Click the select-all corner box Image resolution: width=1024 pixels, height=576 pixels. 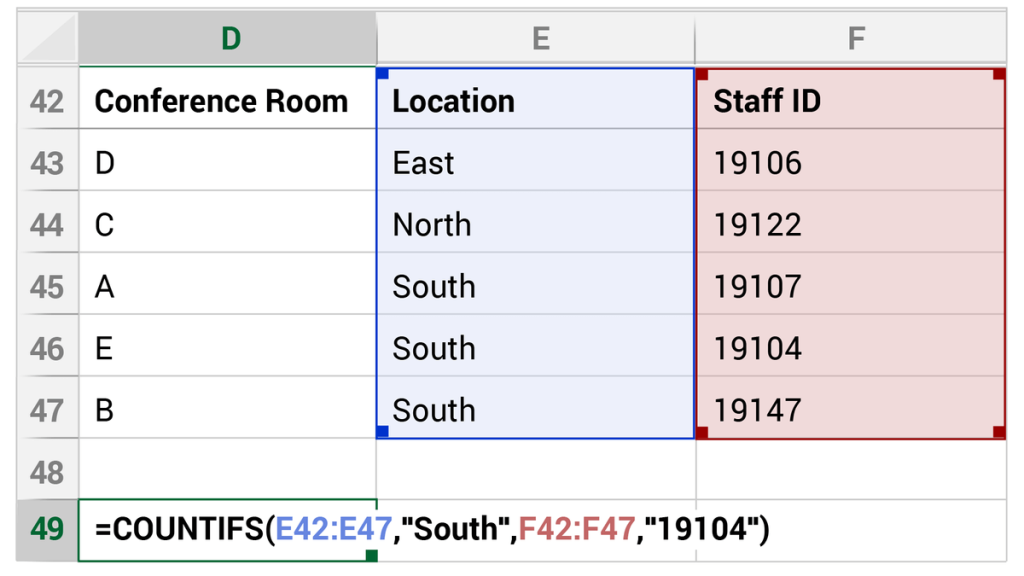point(47,39)
